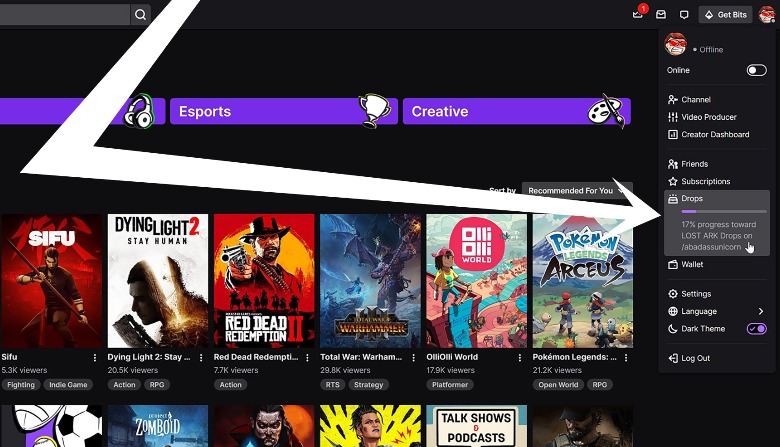The image size is (780, 447).
Task: Open Creator Dashboard from menu
Action: (x=714, y=135)
